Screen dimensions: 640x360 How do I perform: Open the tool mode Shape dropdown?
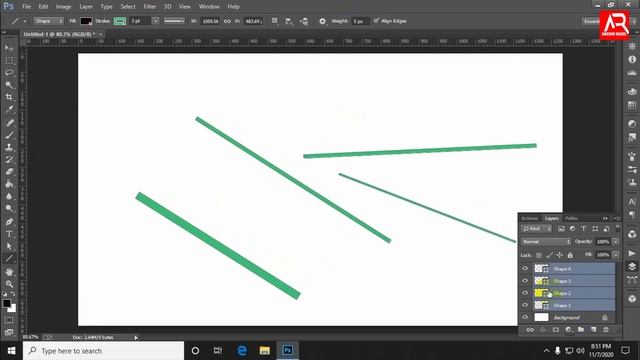(x=48, y=21)
